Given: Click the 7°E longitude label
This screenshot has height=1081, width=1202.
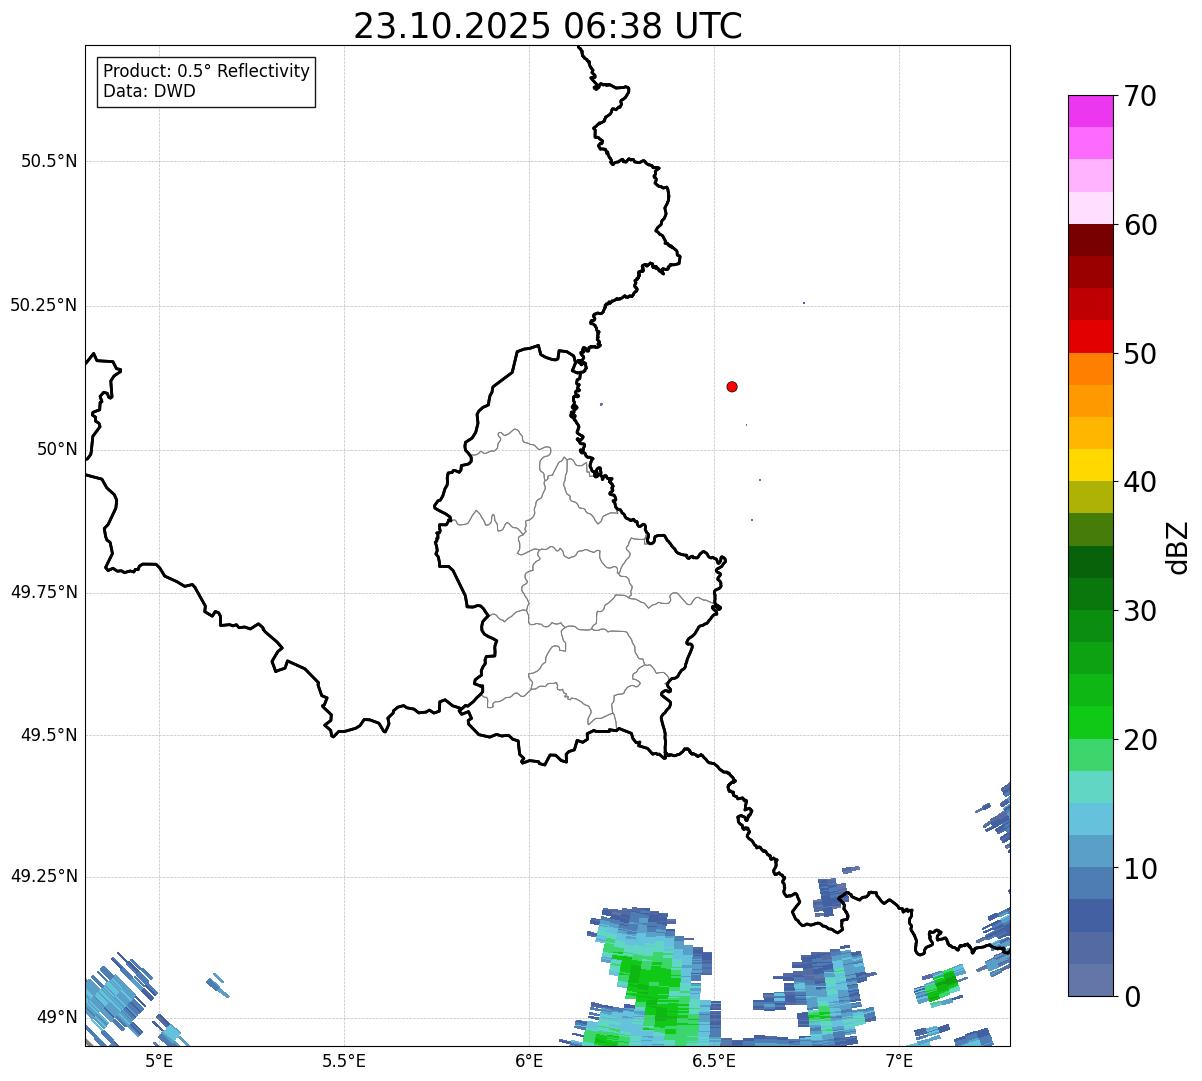Looking at the screenshot, I should tap(899, 1060).
